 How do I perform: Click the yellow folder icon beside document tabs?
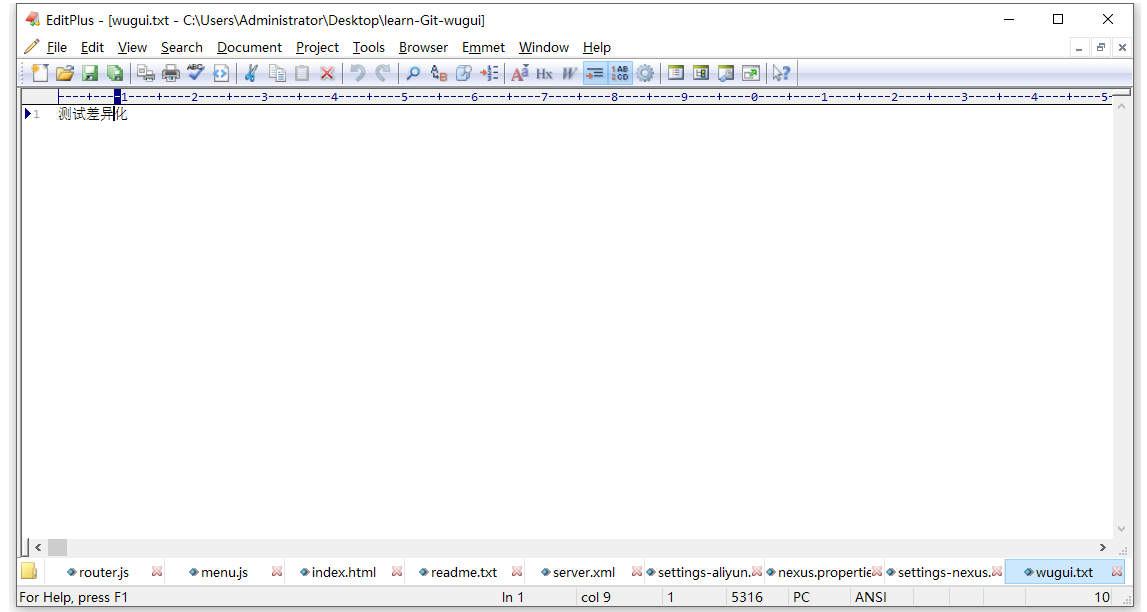tap(29, 571)
